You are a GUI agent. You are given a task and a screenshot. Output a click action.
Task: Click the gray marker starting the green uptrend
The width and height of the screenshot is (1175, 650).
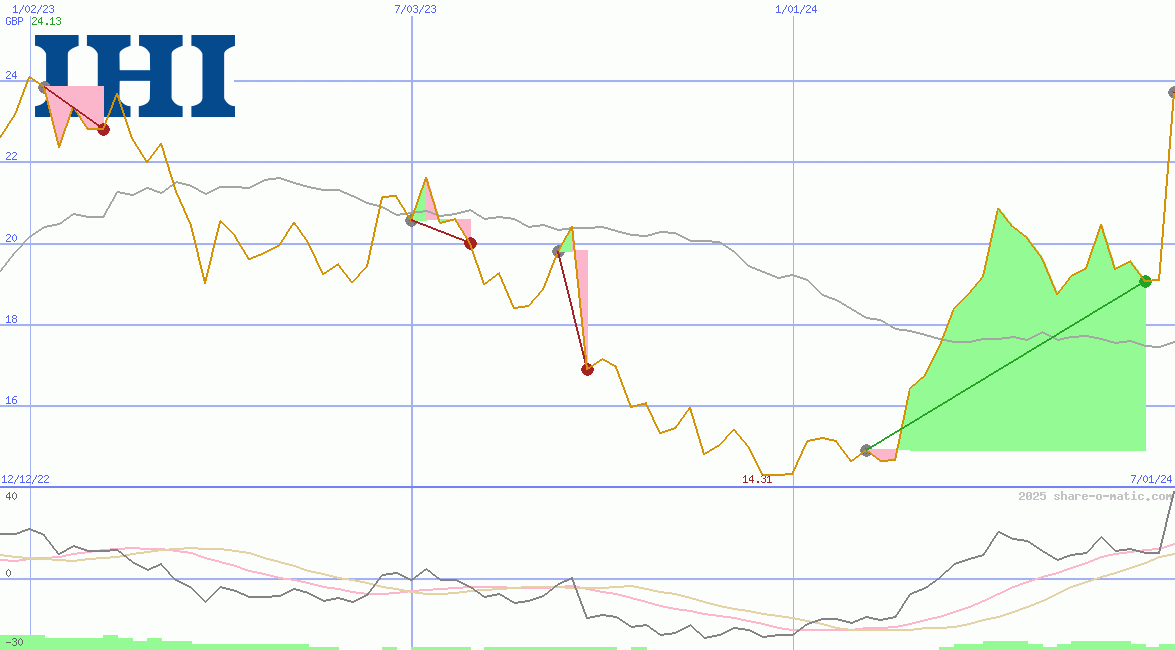pyautogui.click(x=866, y=450)
